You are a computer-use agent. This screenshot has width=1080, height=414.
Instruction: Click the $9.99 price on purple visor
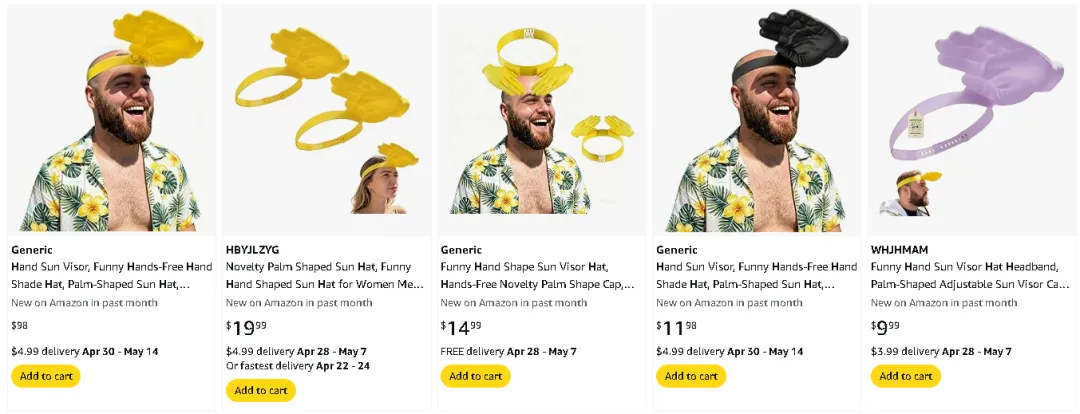point(885,326)
